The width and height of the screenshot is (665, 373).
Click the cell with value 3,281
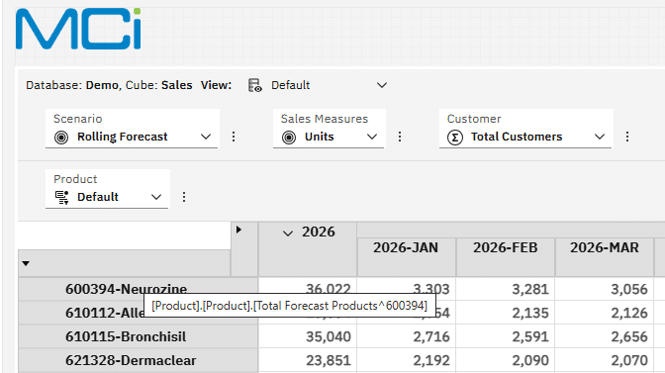(x=506, y=289)
